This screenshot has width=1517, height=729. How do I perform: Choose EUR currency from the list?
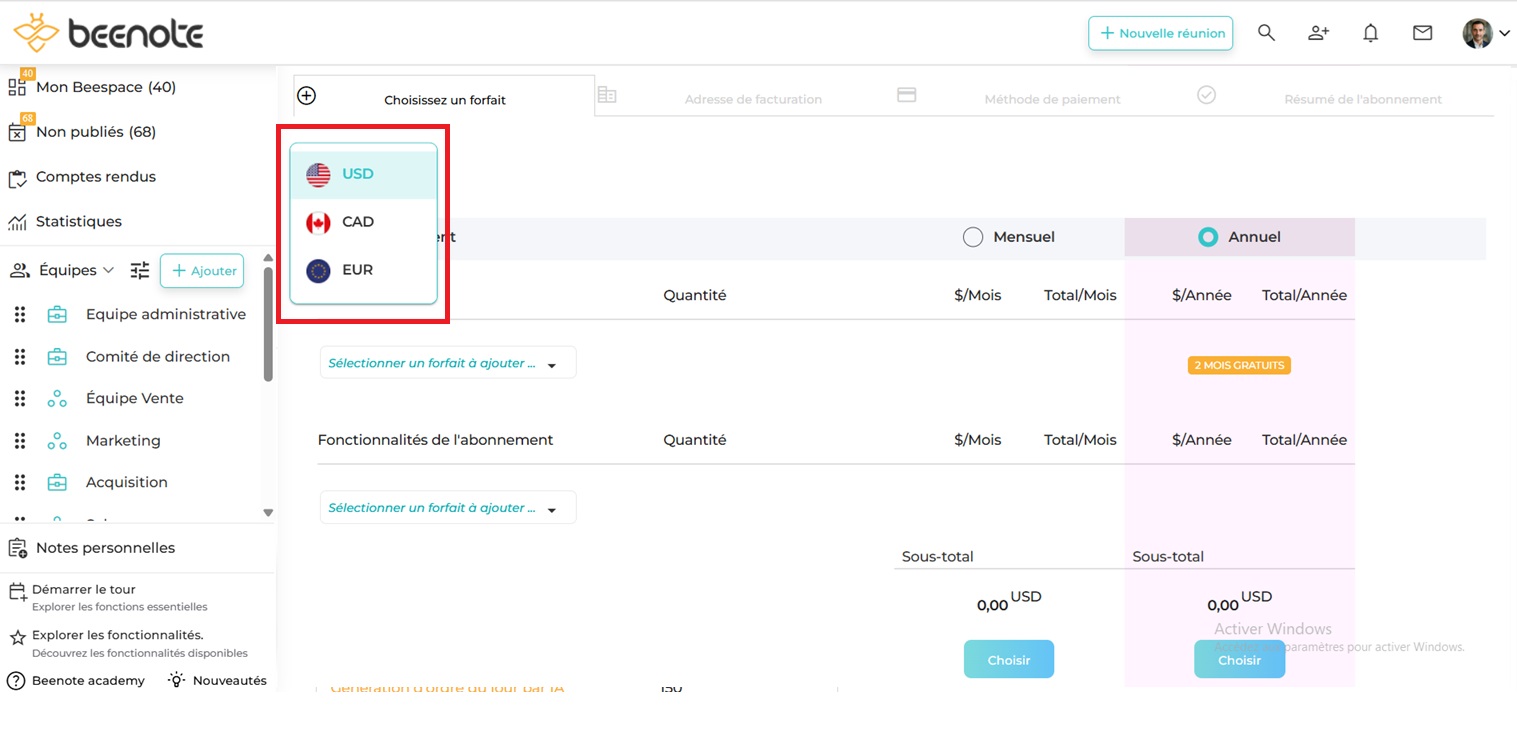pos(357,270)
